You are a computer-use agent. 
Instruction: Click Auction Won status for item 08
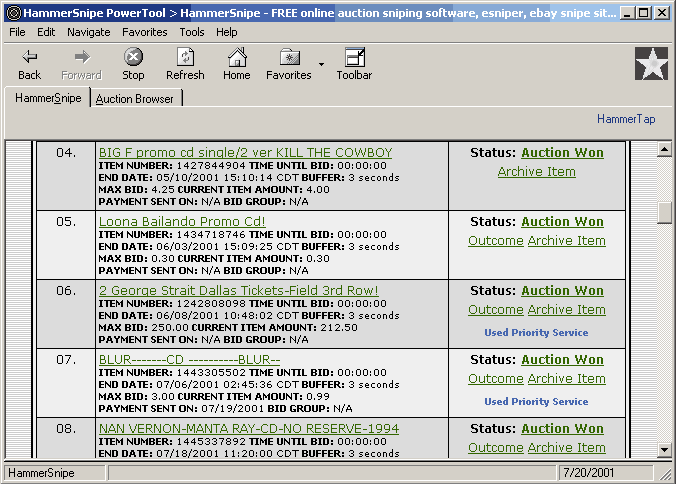562,429
